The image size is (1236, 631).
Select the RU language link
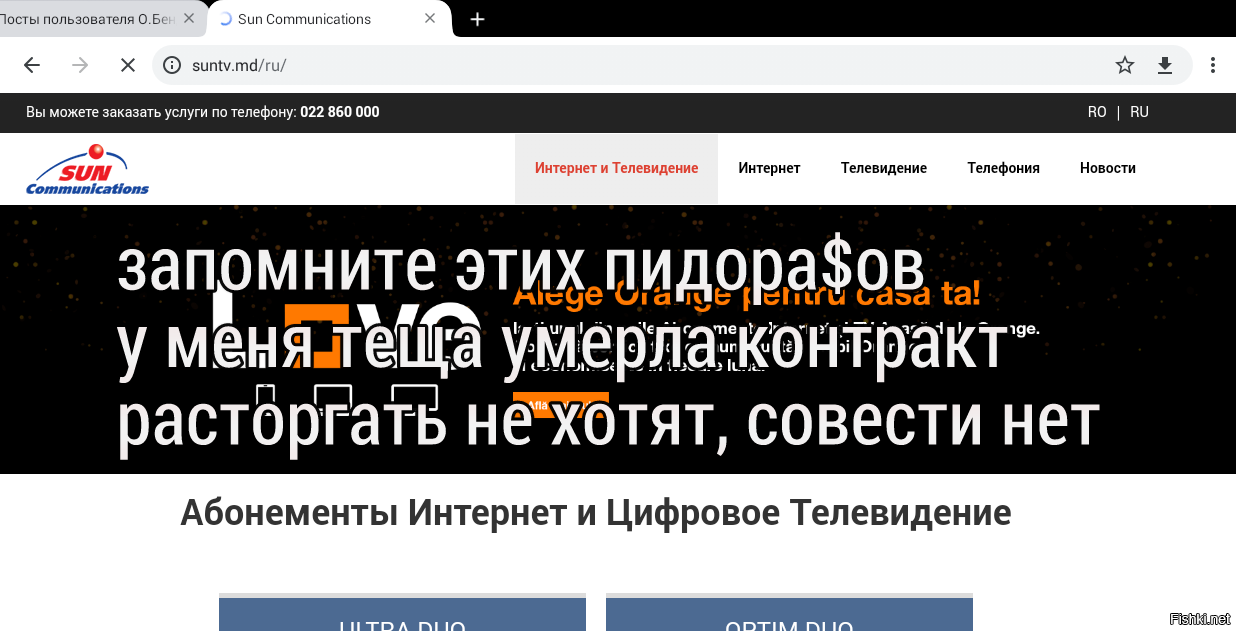click(1139, 112)
